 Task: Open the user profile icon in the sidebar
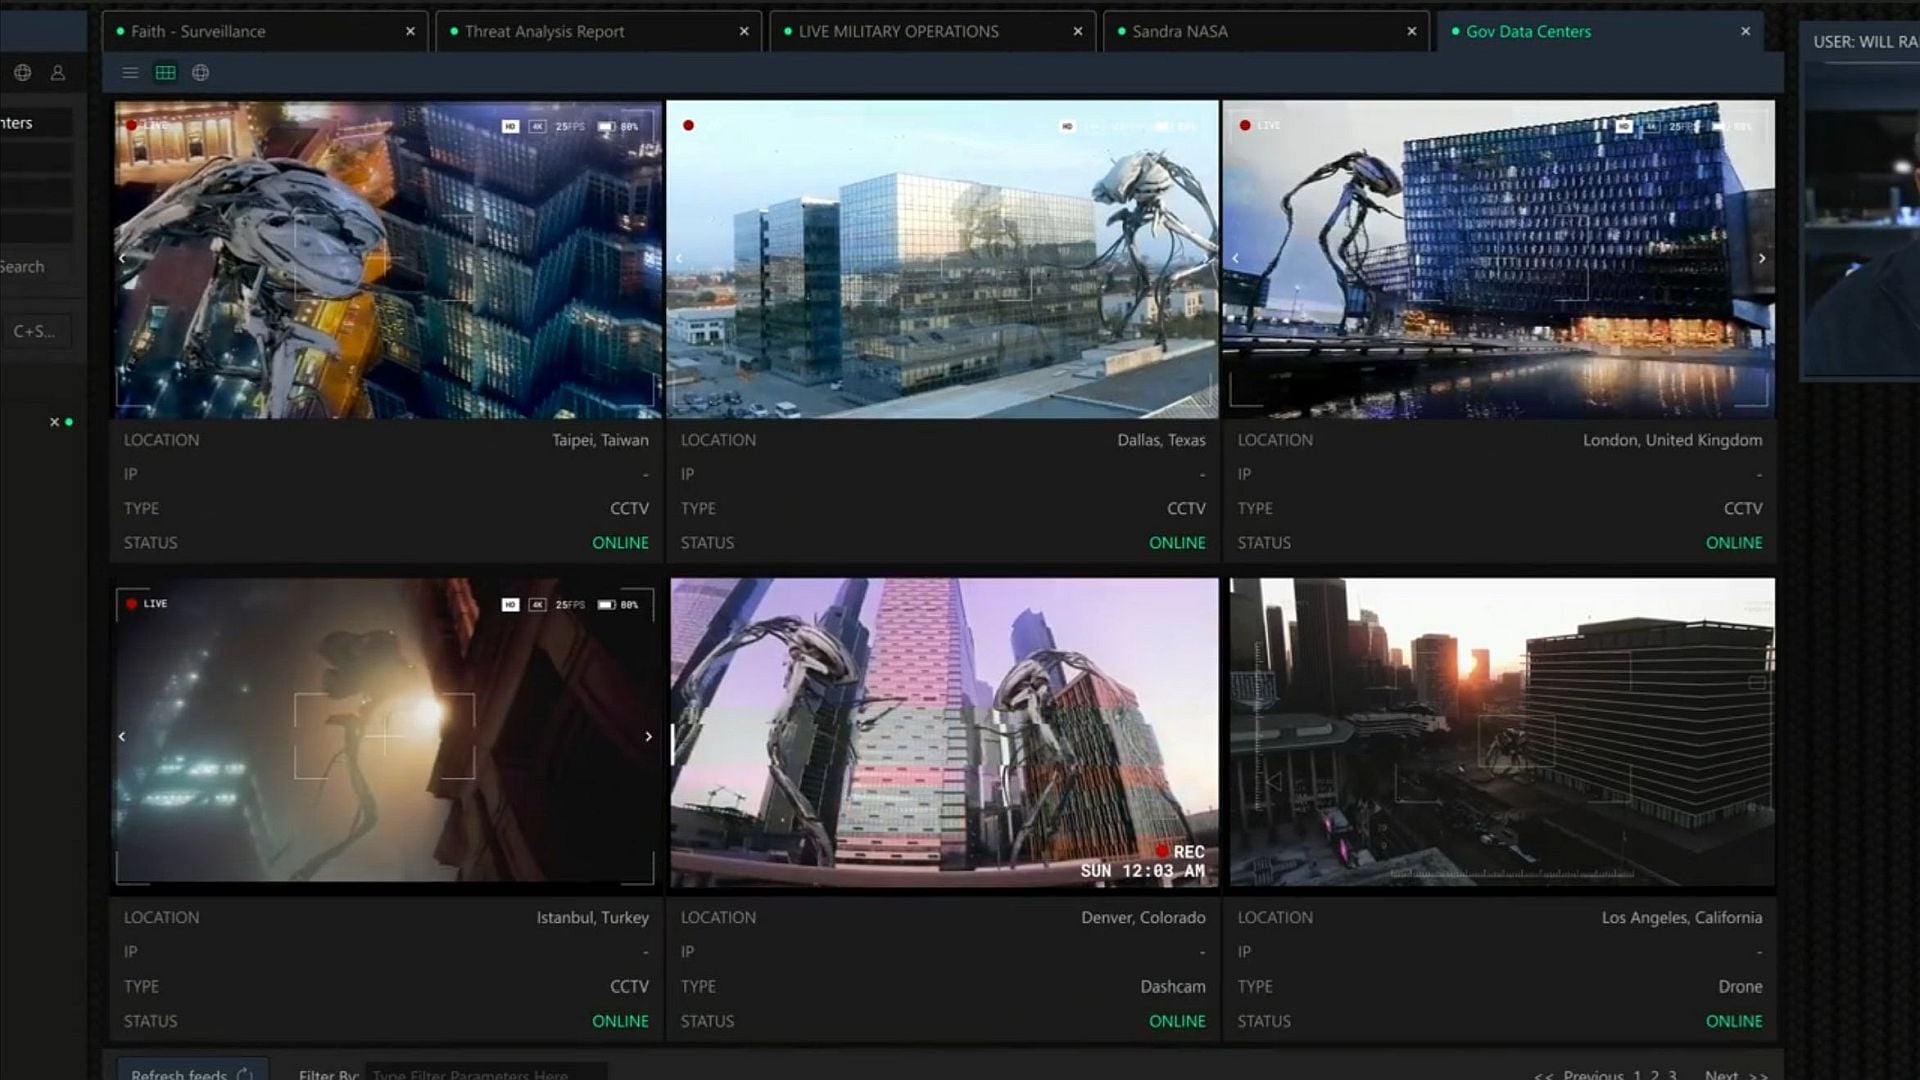(57, 72)
